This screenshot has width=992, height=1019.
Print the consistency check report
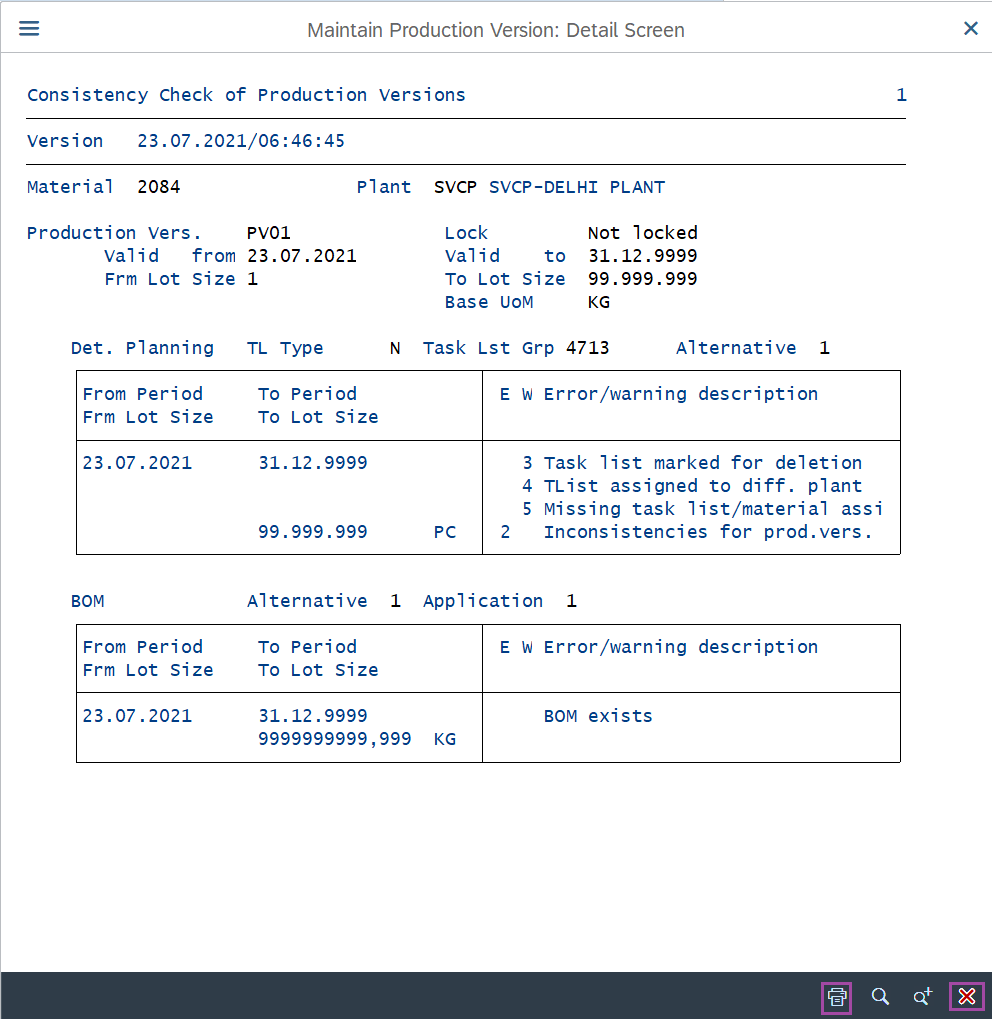tap(836, 997)
